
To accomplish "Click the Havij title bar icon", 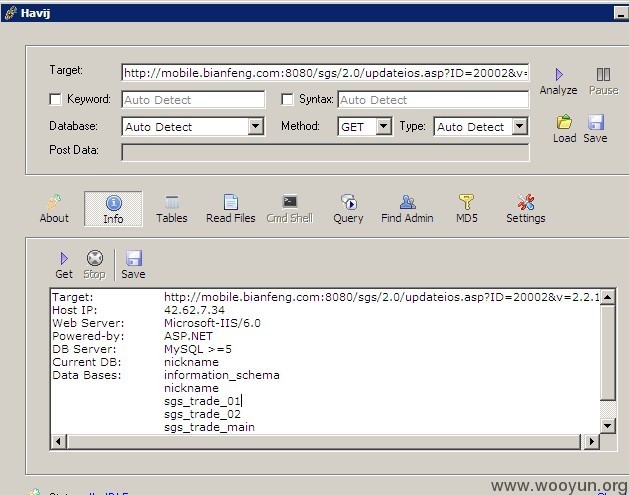I will pyautogui.click(x=11, y=13).
